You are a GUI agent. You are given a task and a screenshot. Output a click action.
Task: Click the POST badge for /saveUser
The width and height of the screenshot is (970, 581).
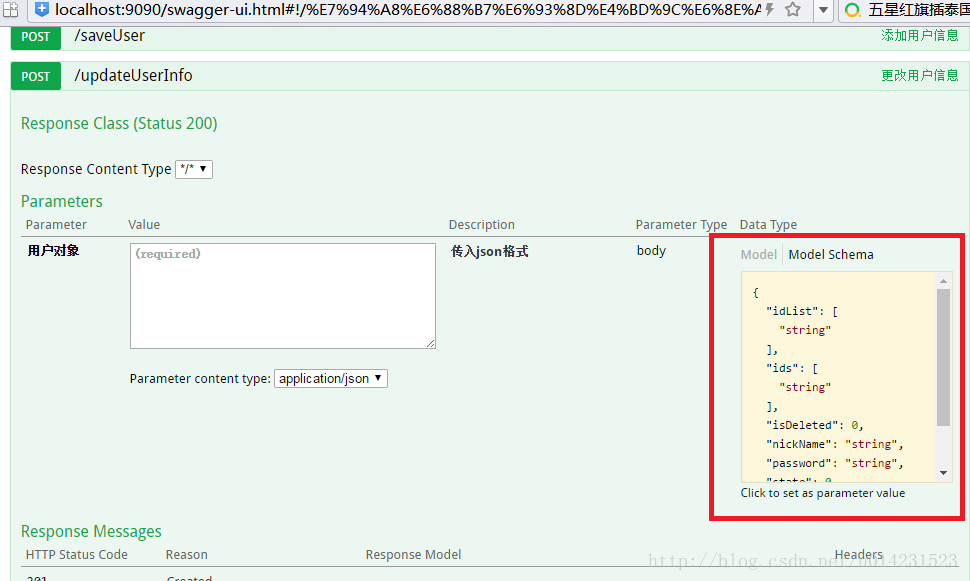coord(36,37)
